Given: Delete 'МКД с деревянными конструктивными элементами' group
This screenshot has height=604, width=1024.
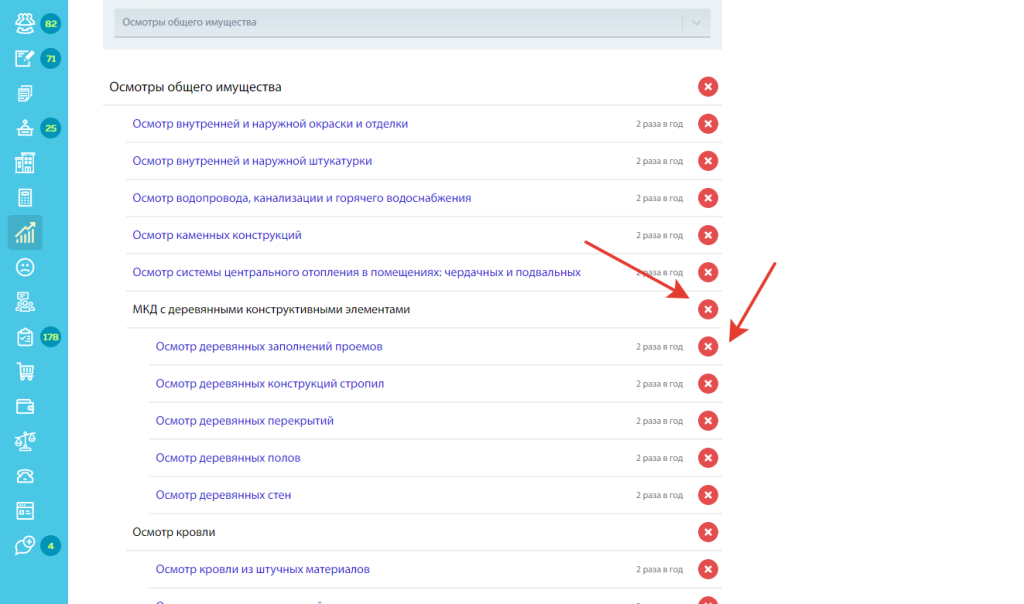Looking at the screenshot, I should (x=708, y=310).
